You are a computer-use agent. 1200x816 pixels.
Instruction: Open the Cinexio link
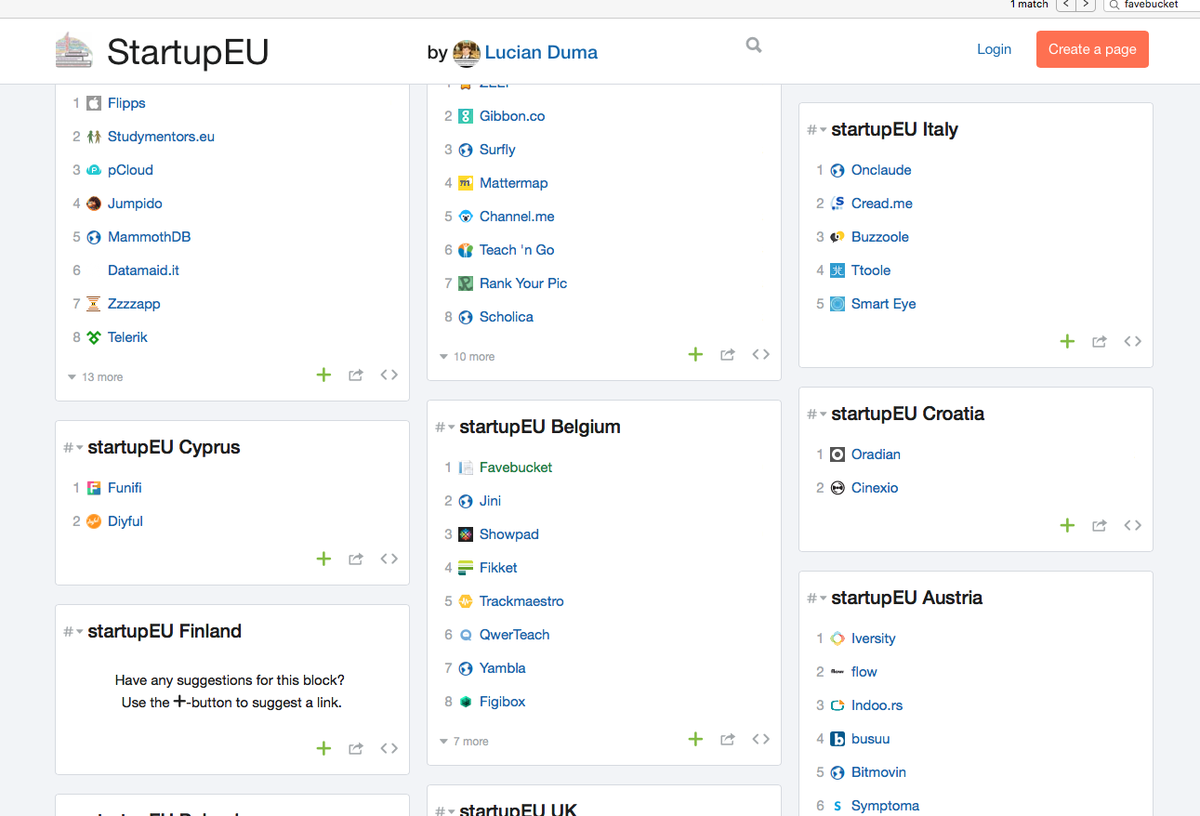point(875,488)
